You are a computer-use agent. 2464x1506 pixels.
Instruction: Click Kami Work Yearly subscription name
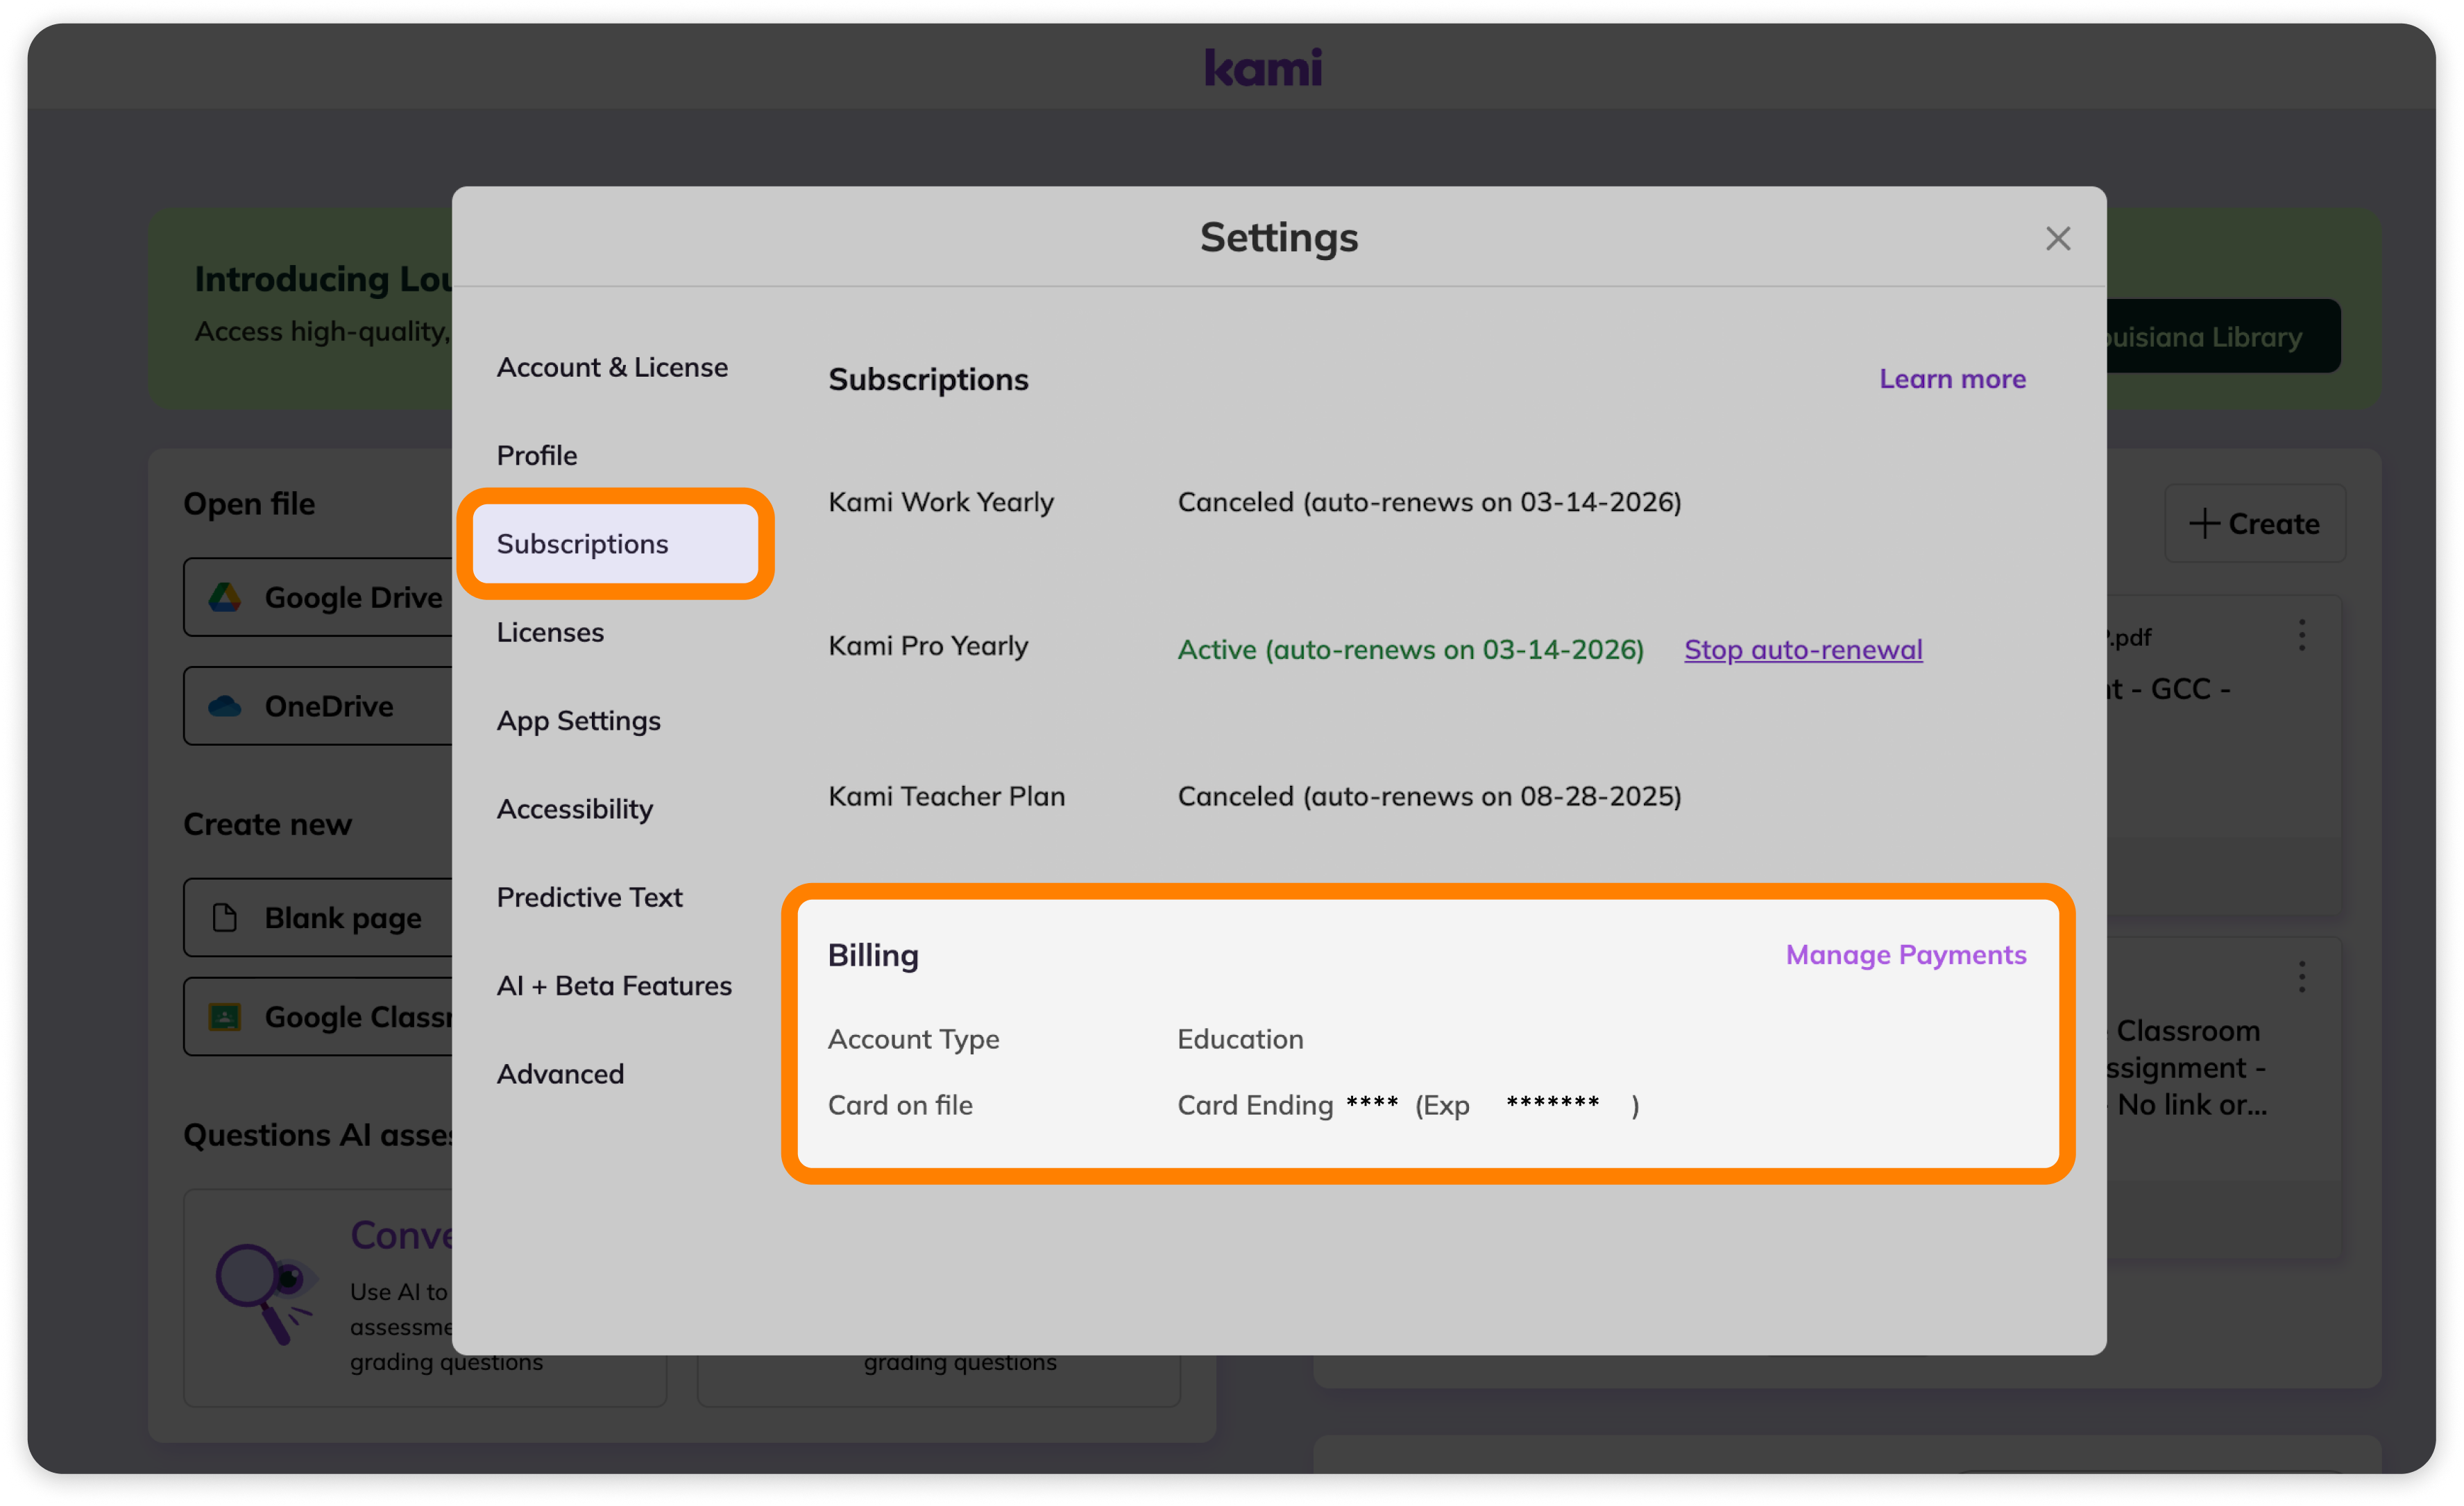940,502
